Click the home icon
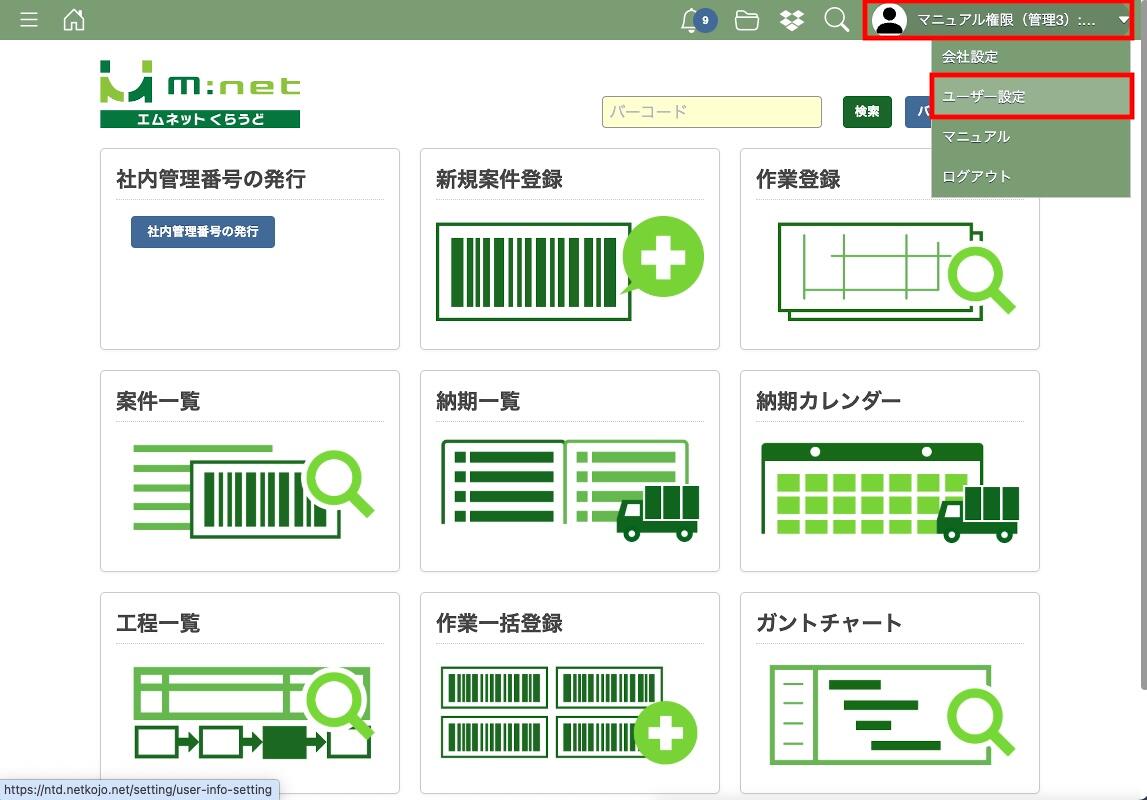The height and width of the screenshot is (800, 1147). (x=74, y=20)
